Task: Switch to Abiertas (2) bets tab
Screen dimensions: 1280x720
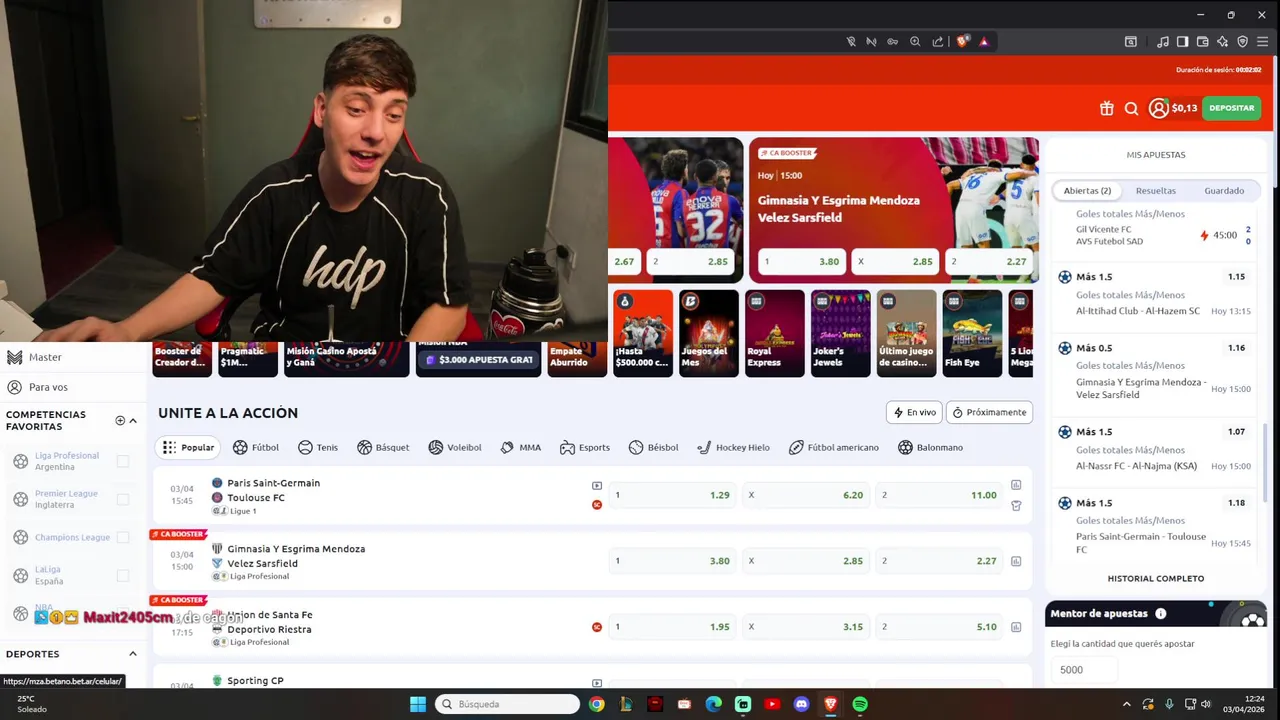Action: click(1087, 190)
